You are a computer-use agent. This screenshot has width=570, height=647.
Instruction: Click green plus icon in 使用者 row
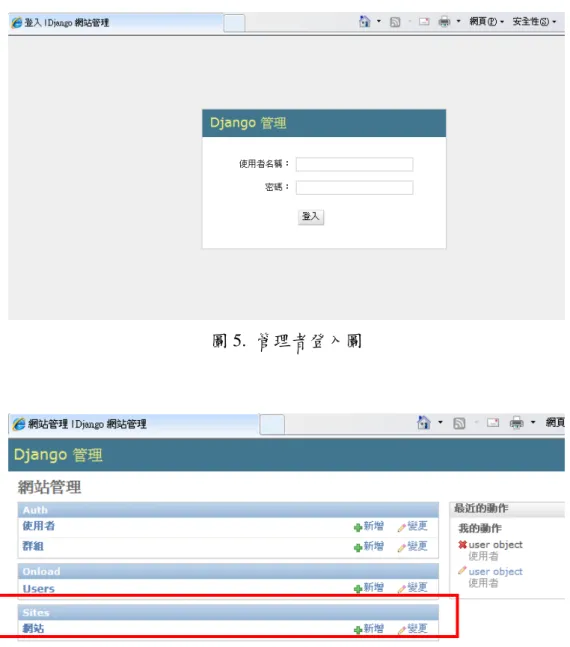point(358,528)
